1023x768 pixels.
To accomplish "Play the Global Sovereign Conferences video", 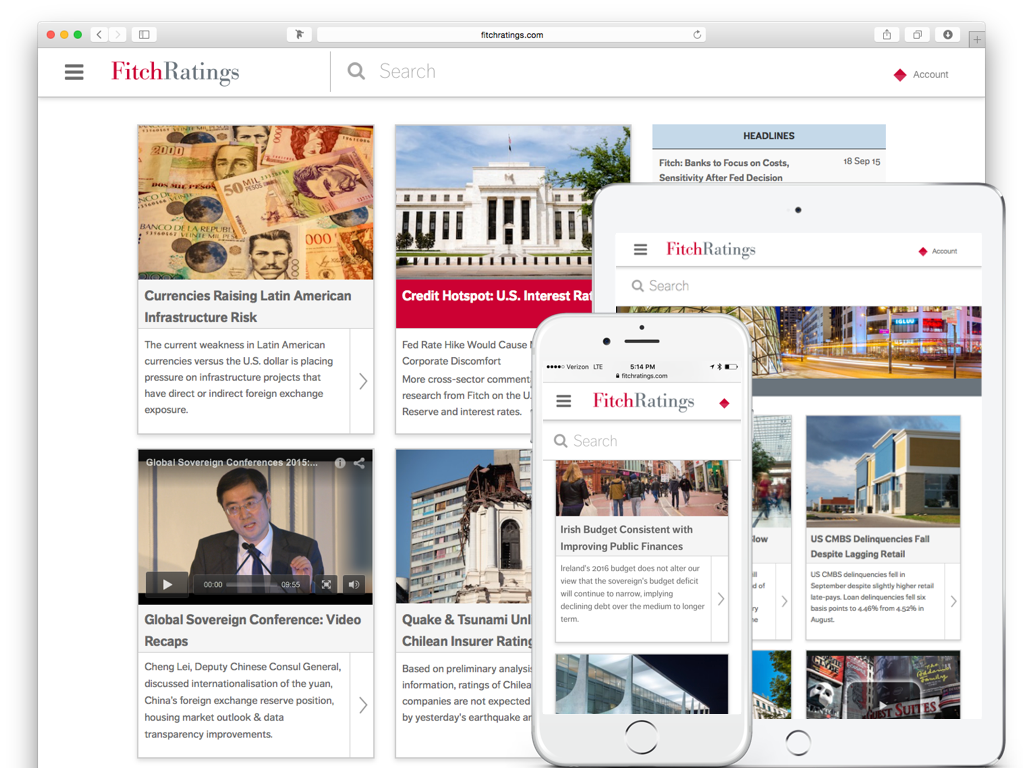I will (x=167, y=585).
